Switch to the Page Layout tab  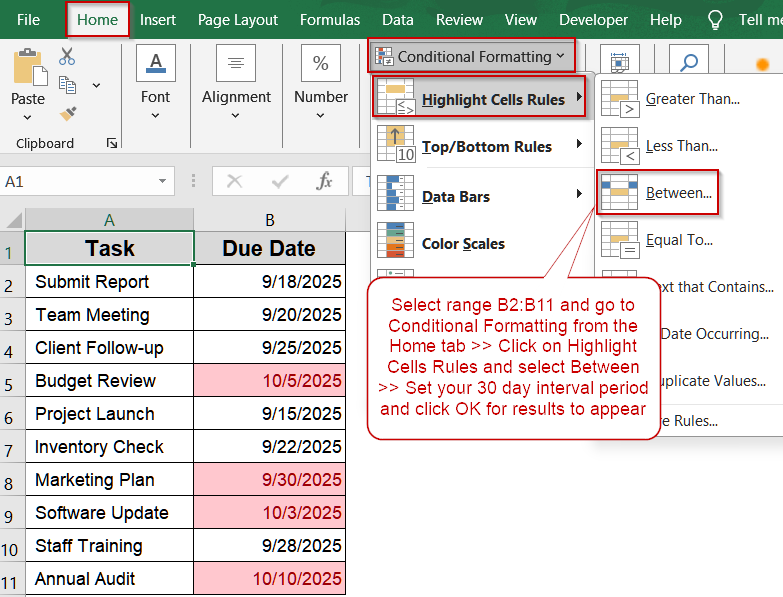click(237, 20)
